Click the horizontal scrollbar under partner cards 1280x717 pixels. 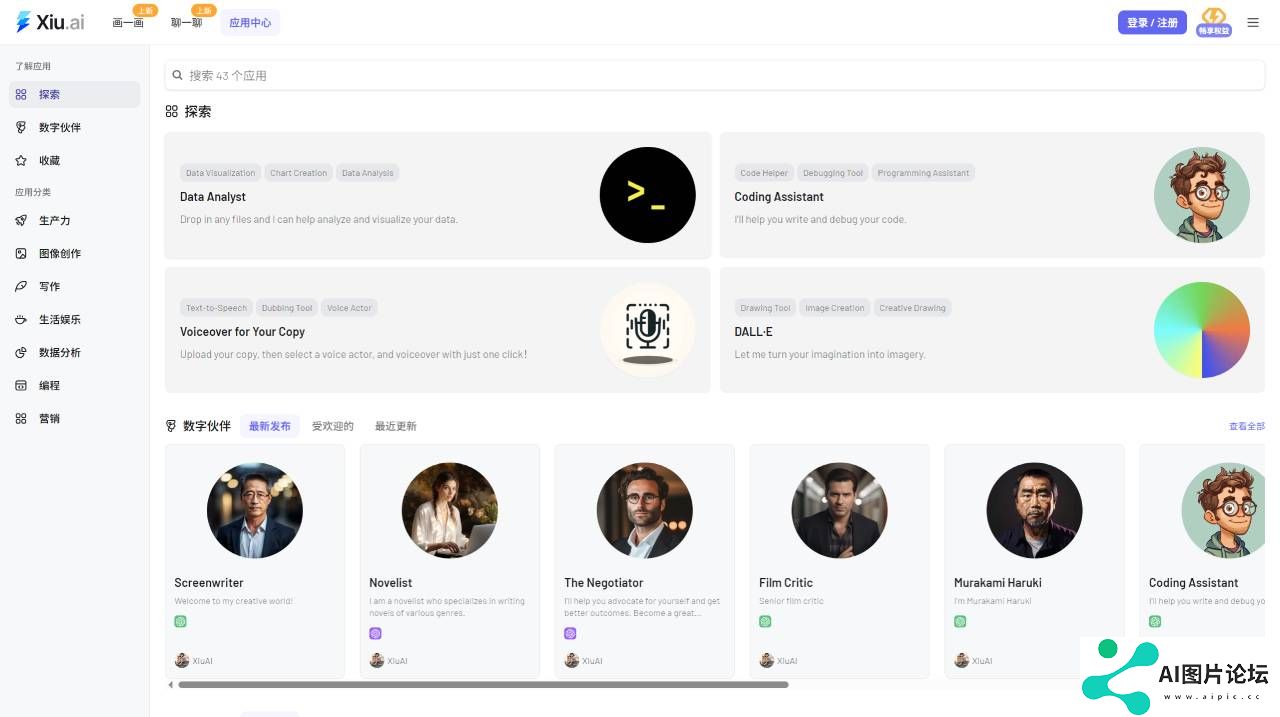(x=483, y=685)
